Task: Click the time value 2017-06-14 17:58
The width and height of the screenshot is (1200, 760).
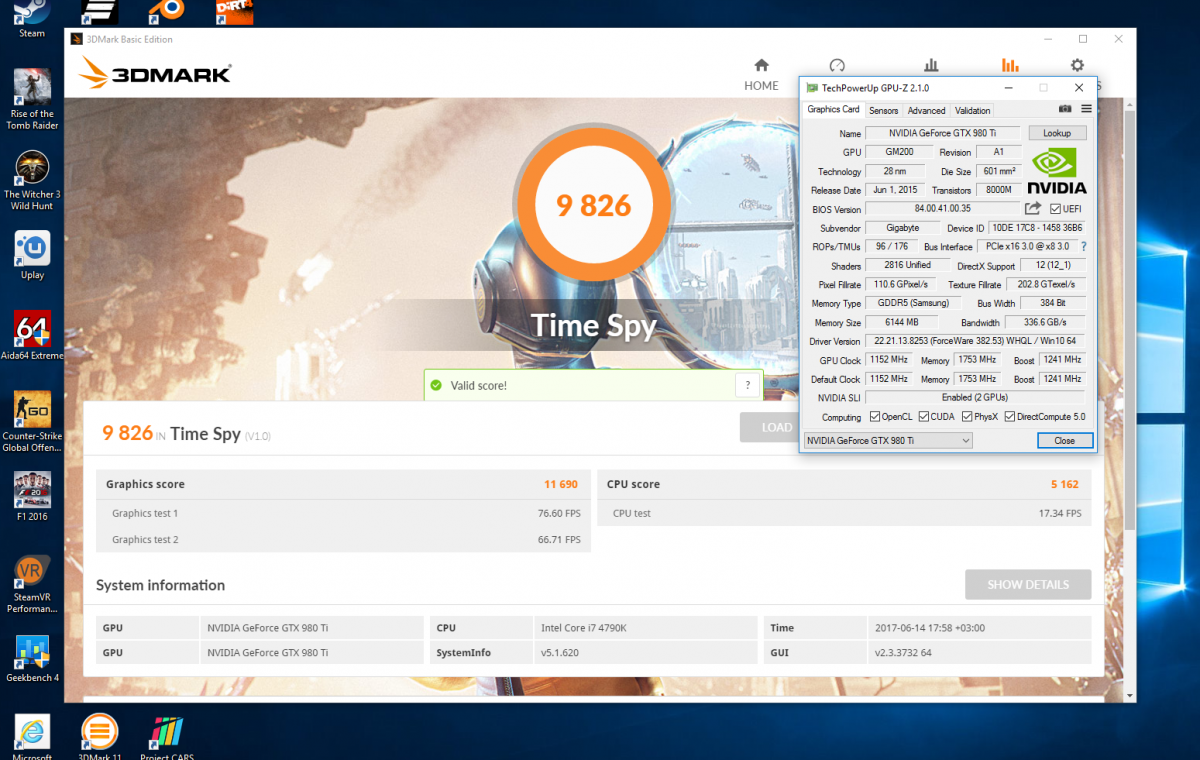Action: pyautogui.click(x=931, y=628)
